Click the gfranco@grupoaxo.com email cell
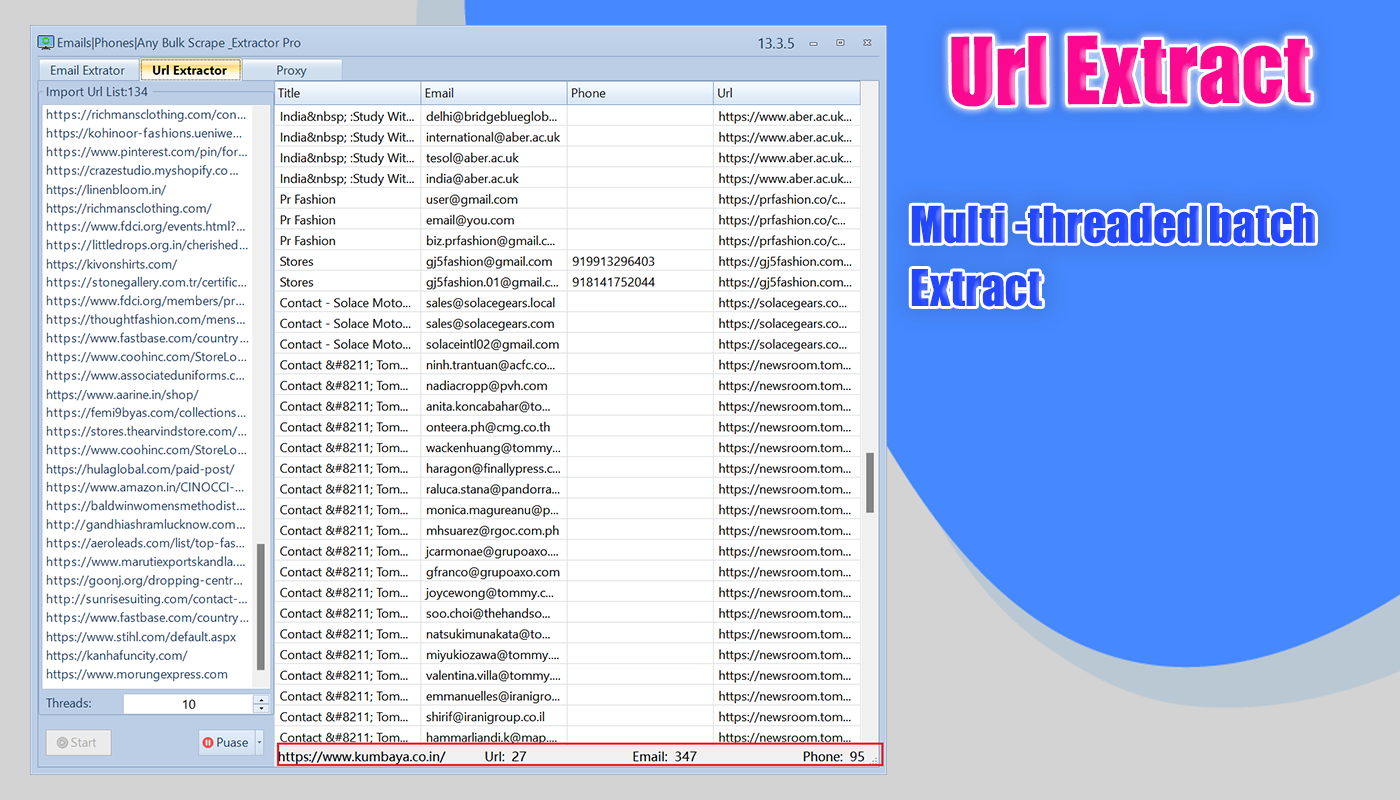Screen dimensions: 1400x800 (494, 572)
